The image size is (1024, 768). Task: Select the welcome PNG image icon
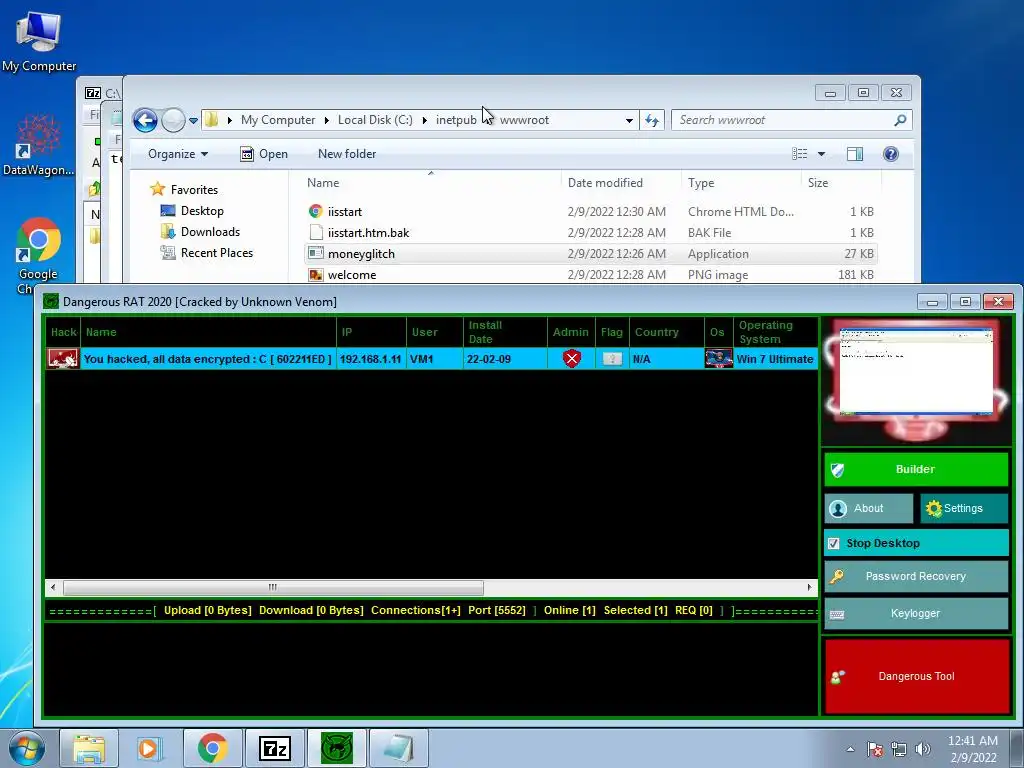[316, 275]
